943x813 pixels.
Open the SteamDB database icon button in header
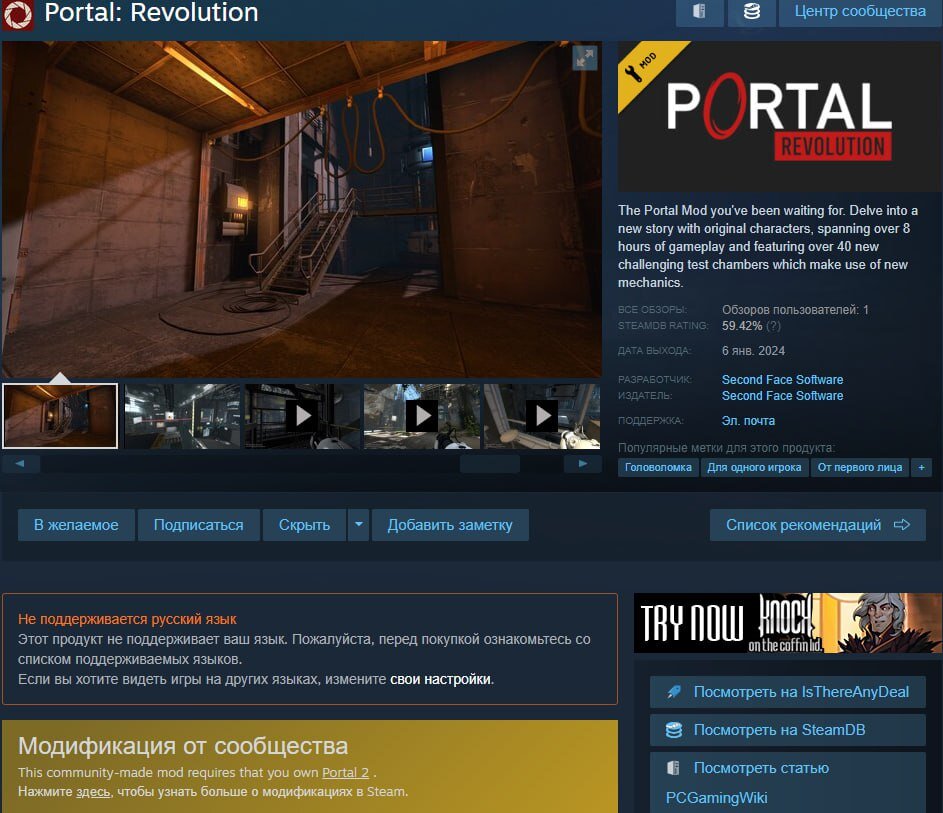tap(751, 11)
